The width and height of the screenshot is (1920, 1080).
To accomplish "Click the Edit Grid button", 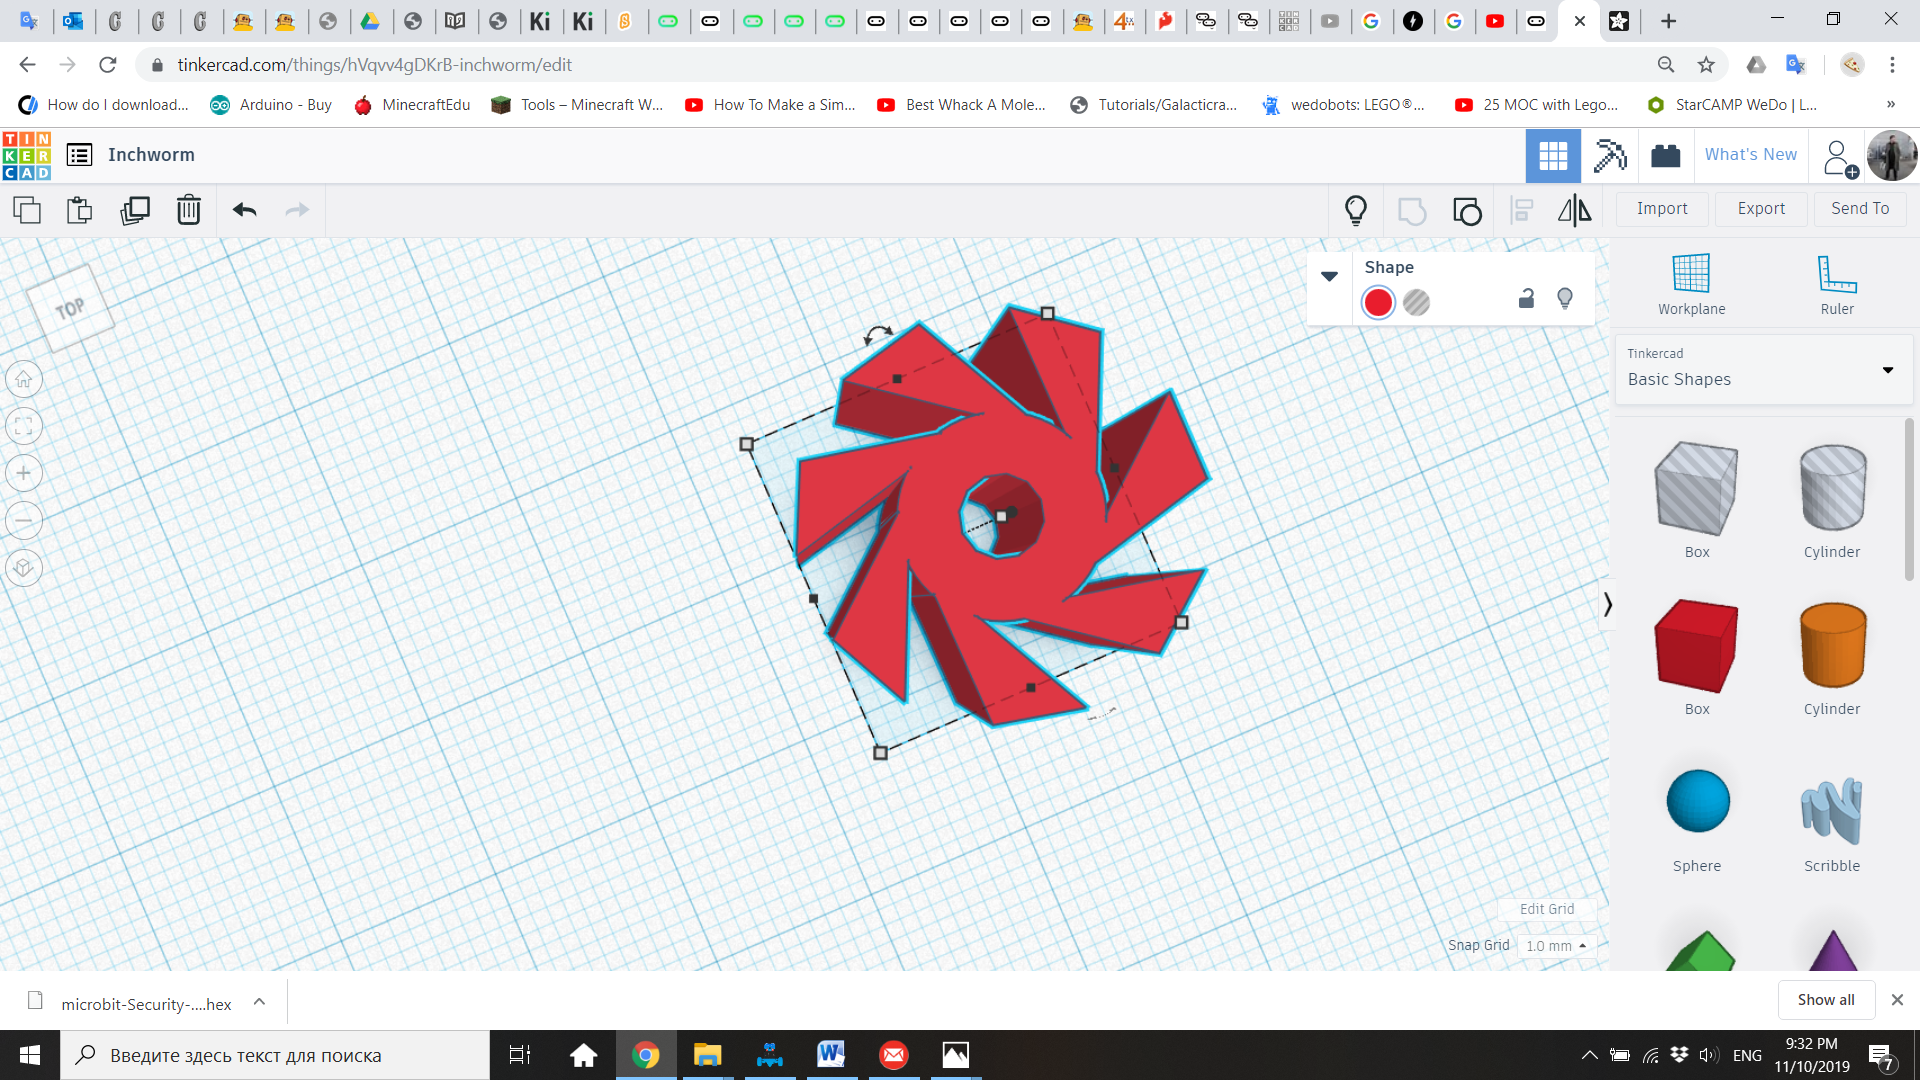I will (1546, 909).
